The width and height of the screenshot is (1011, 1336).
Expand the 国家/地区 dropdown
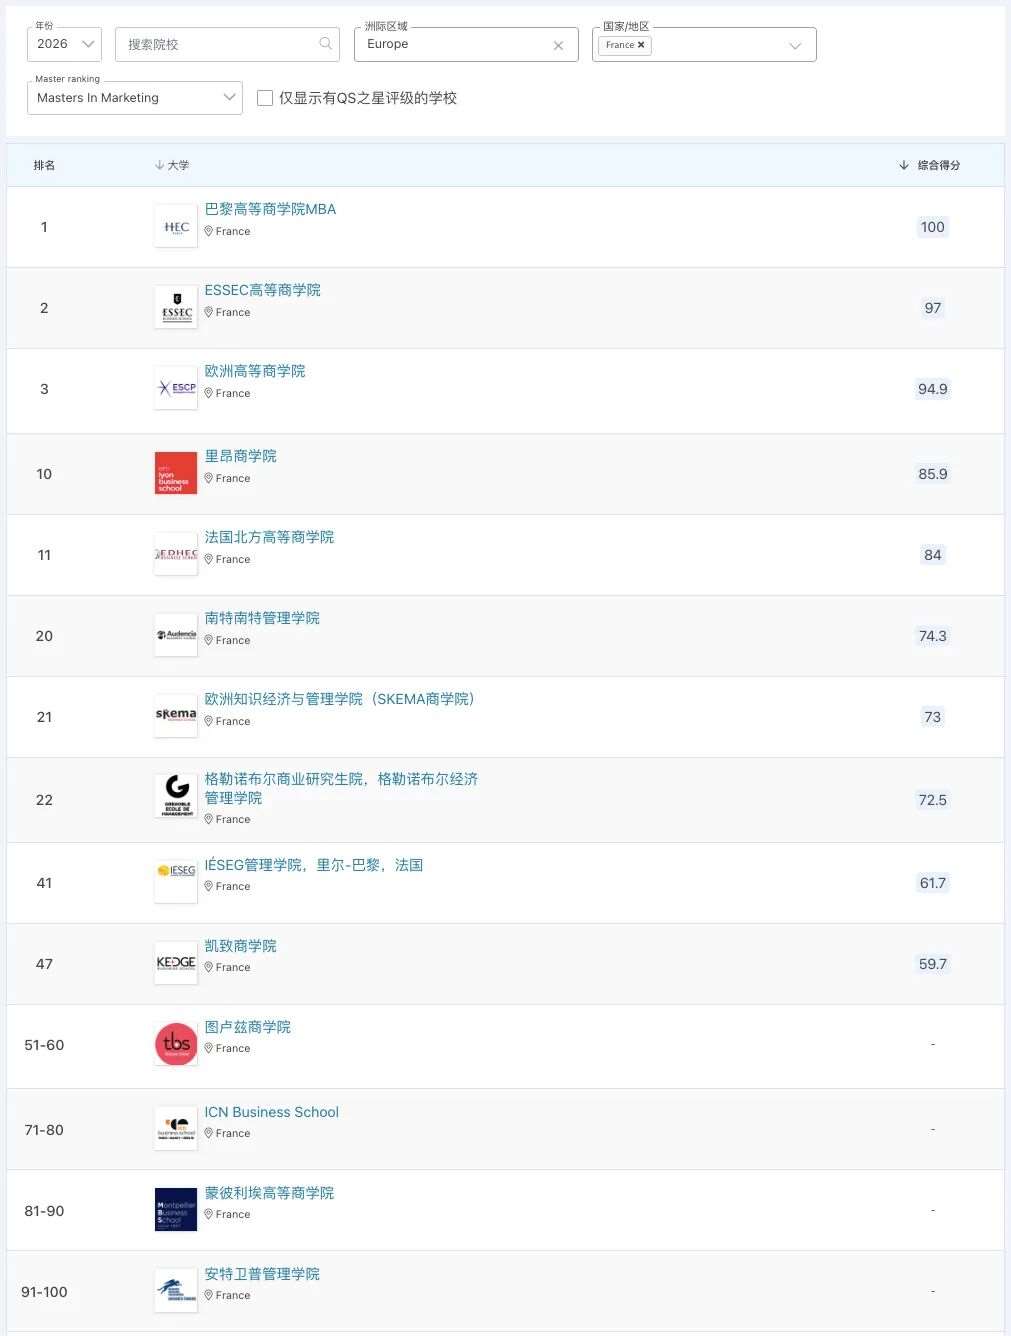pos(795,44)
